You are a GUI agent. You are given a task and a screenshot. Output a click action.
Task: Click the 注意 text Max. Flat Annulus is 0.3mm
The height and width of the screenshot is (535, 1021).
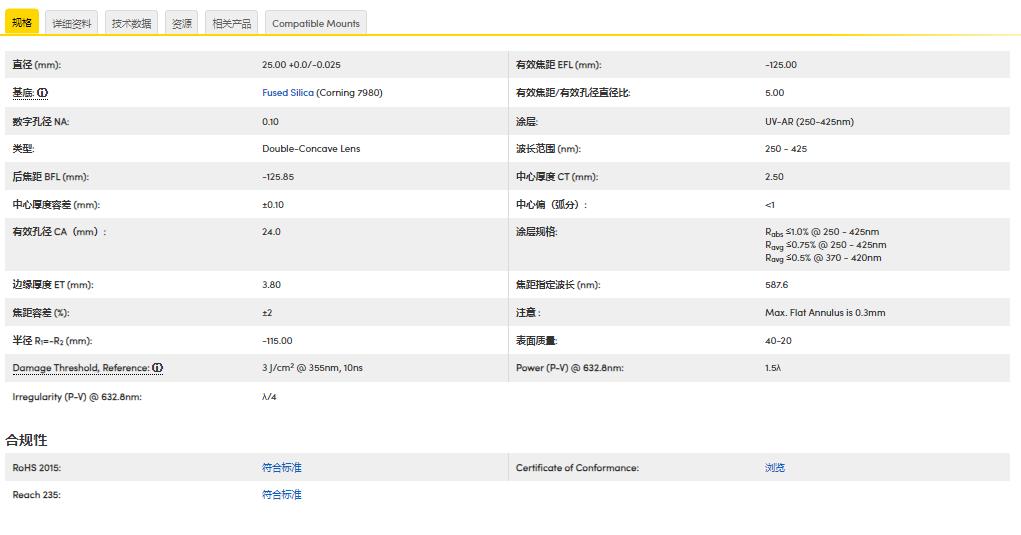point(825,312)
